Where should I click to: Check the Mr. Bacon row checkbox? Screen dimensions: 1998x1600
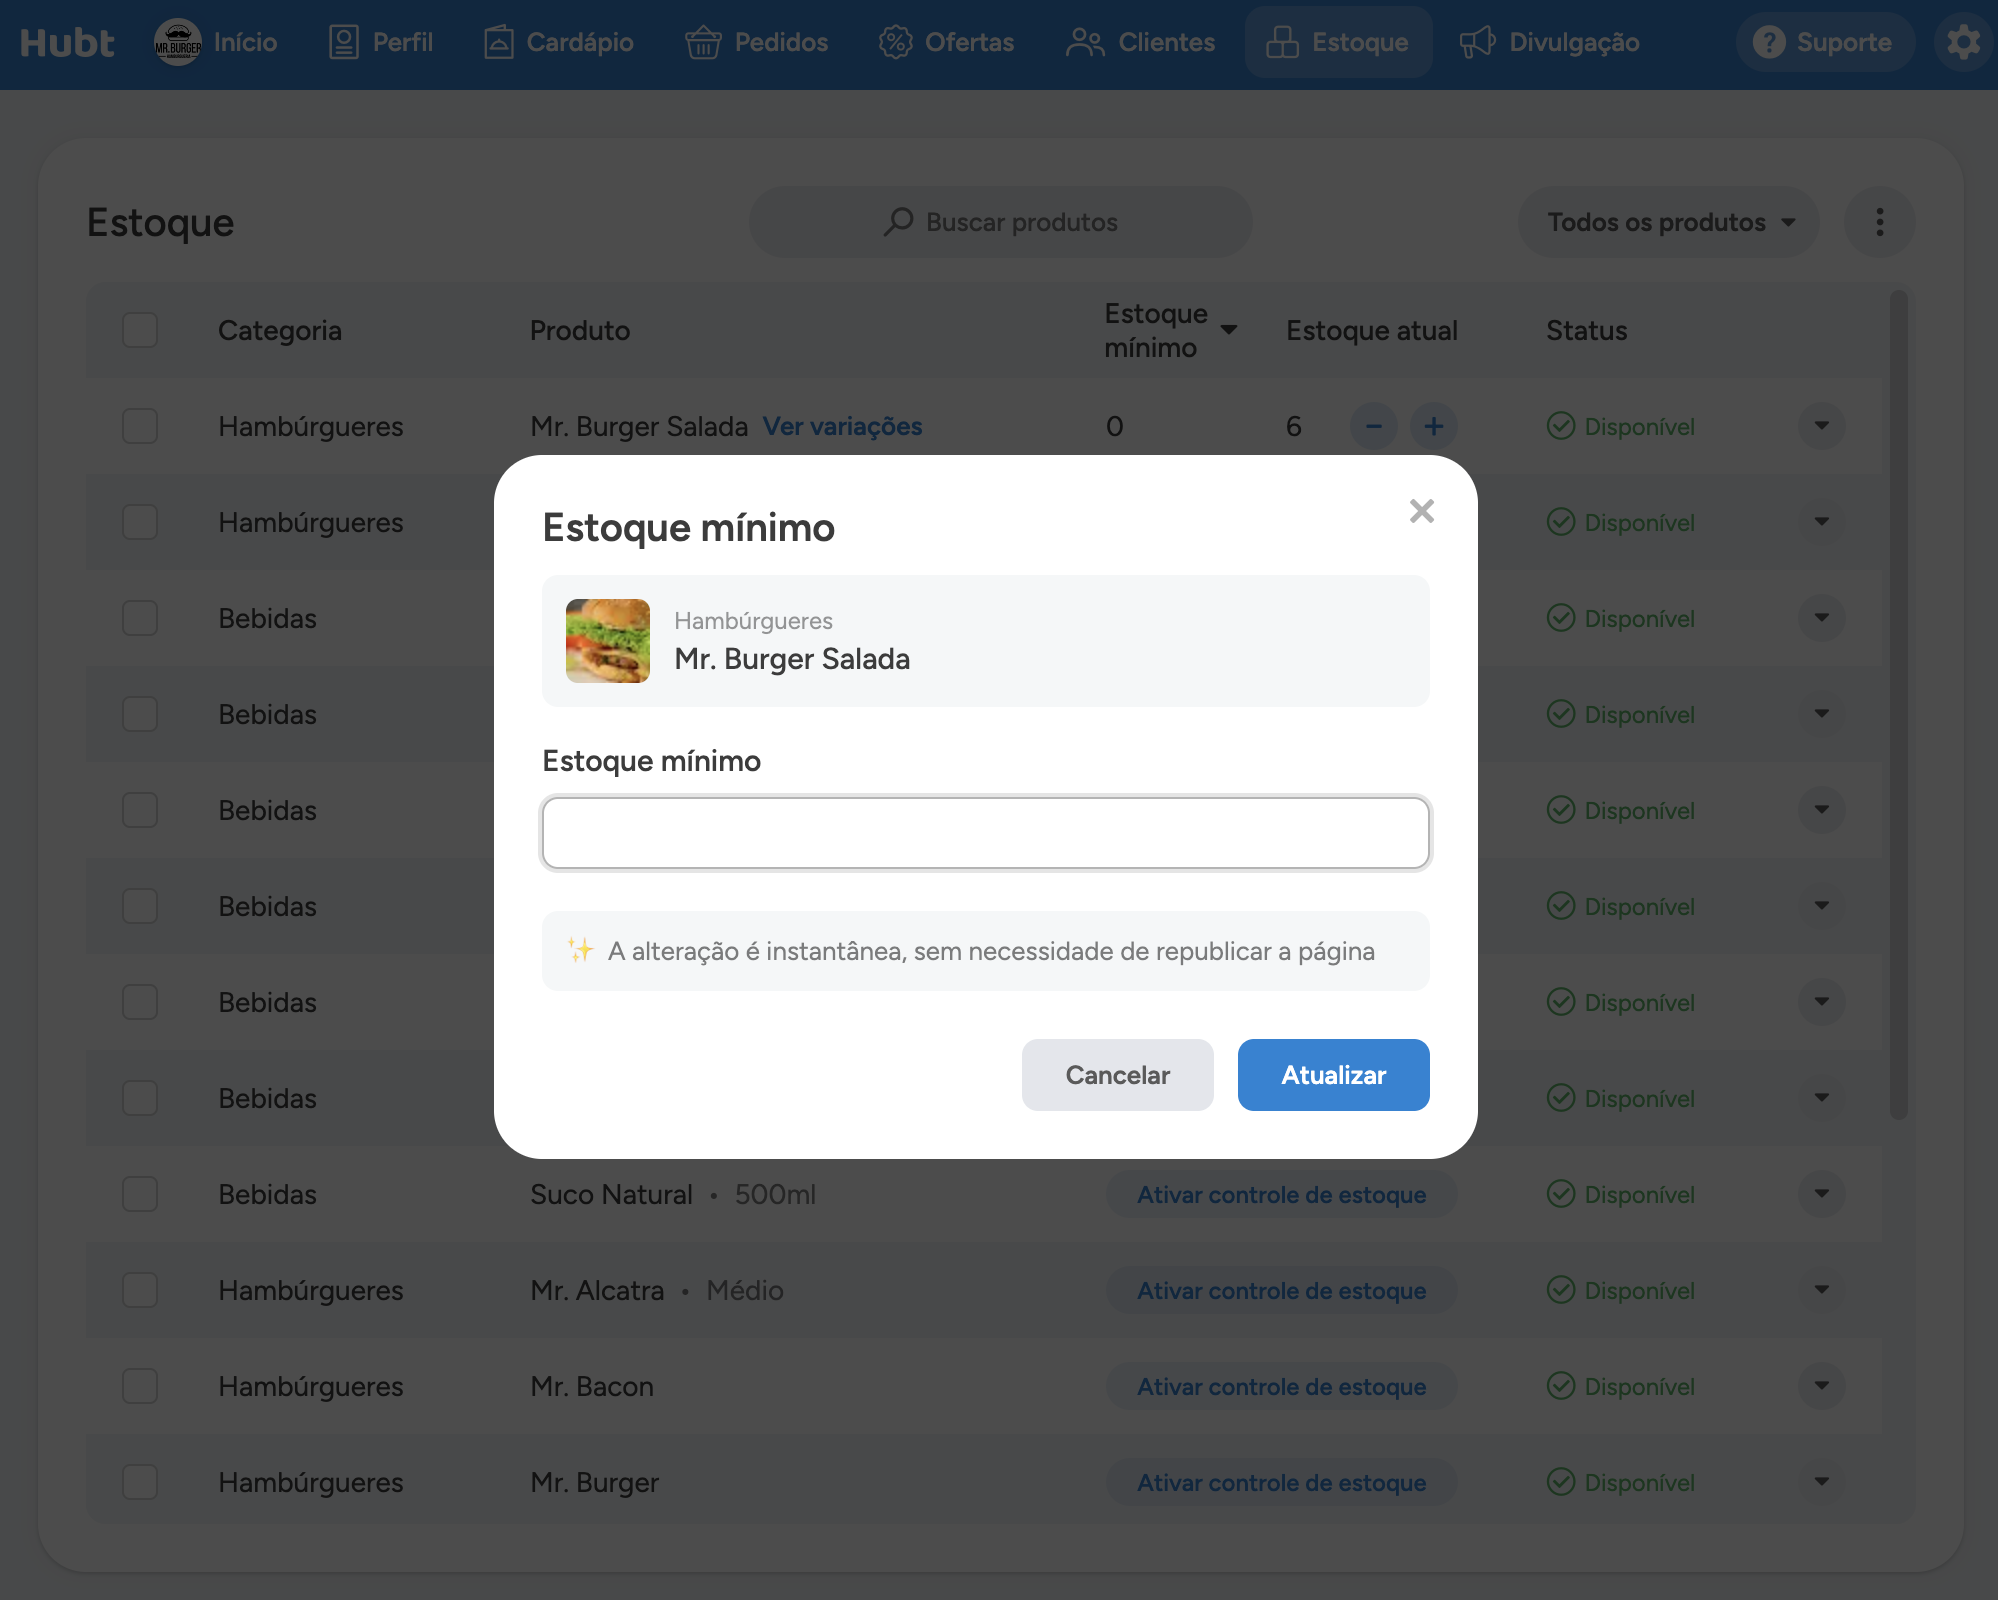140,1386
